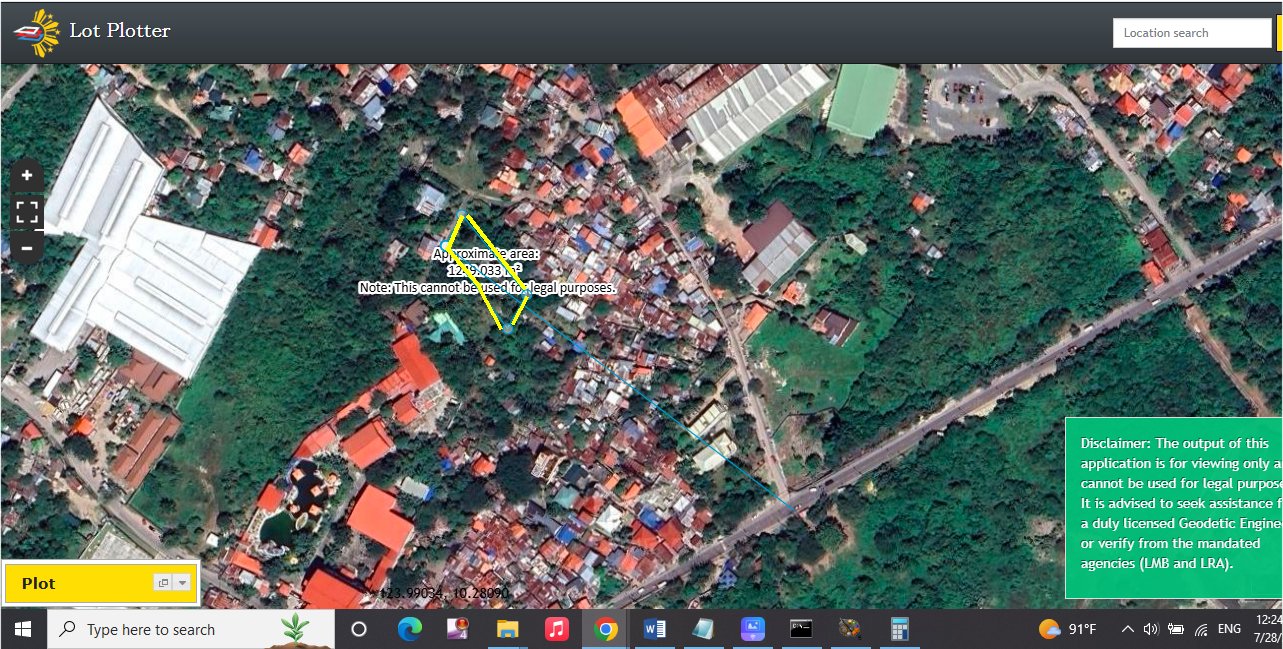Viewport: 1283px width, 649px height.
Task: Open the Calculator app from taskbar
Action: coord(899,629)
